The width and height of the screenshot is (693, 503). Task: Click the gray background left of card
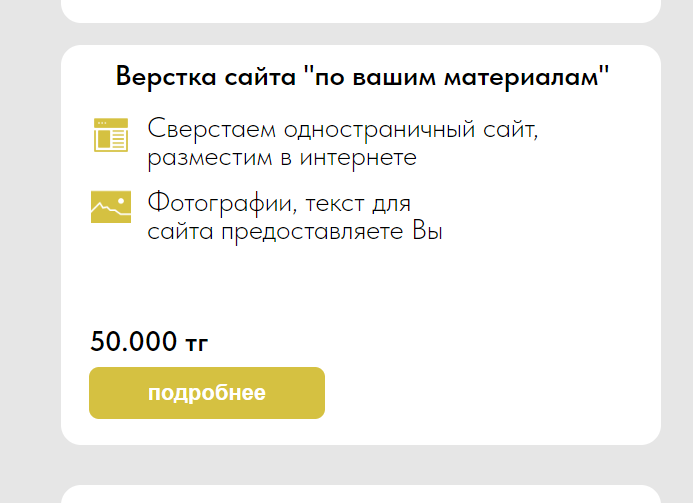30,245
